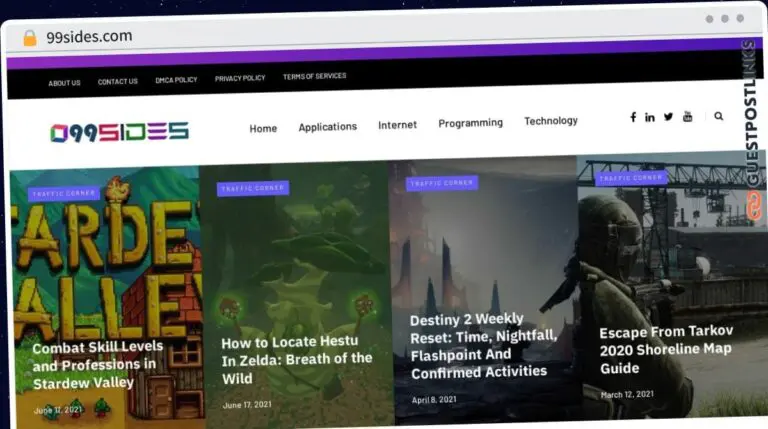Open the Twitter social icon
The height and width of the screenshot is (429, 768).
tap(668, 117)
